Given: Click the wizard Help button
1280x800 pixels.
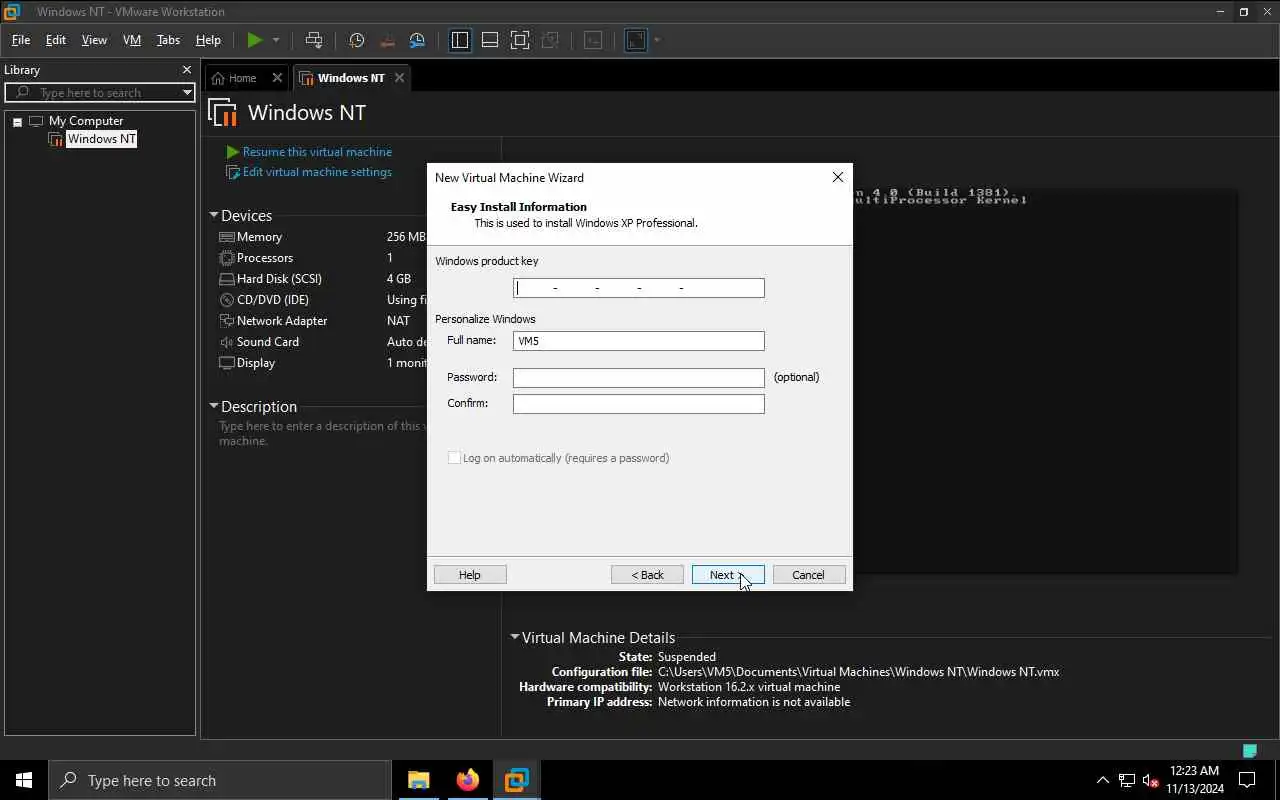Looking at the screenshot, I should (x=470, y=575).
